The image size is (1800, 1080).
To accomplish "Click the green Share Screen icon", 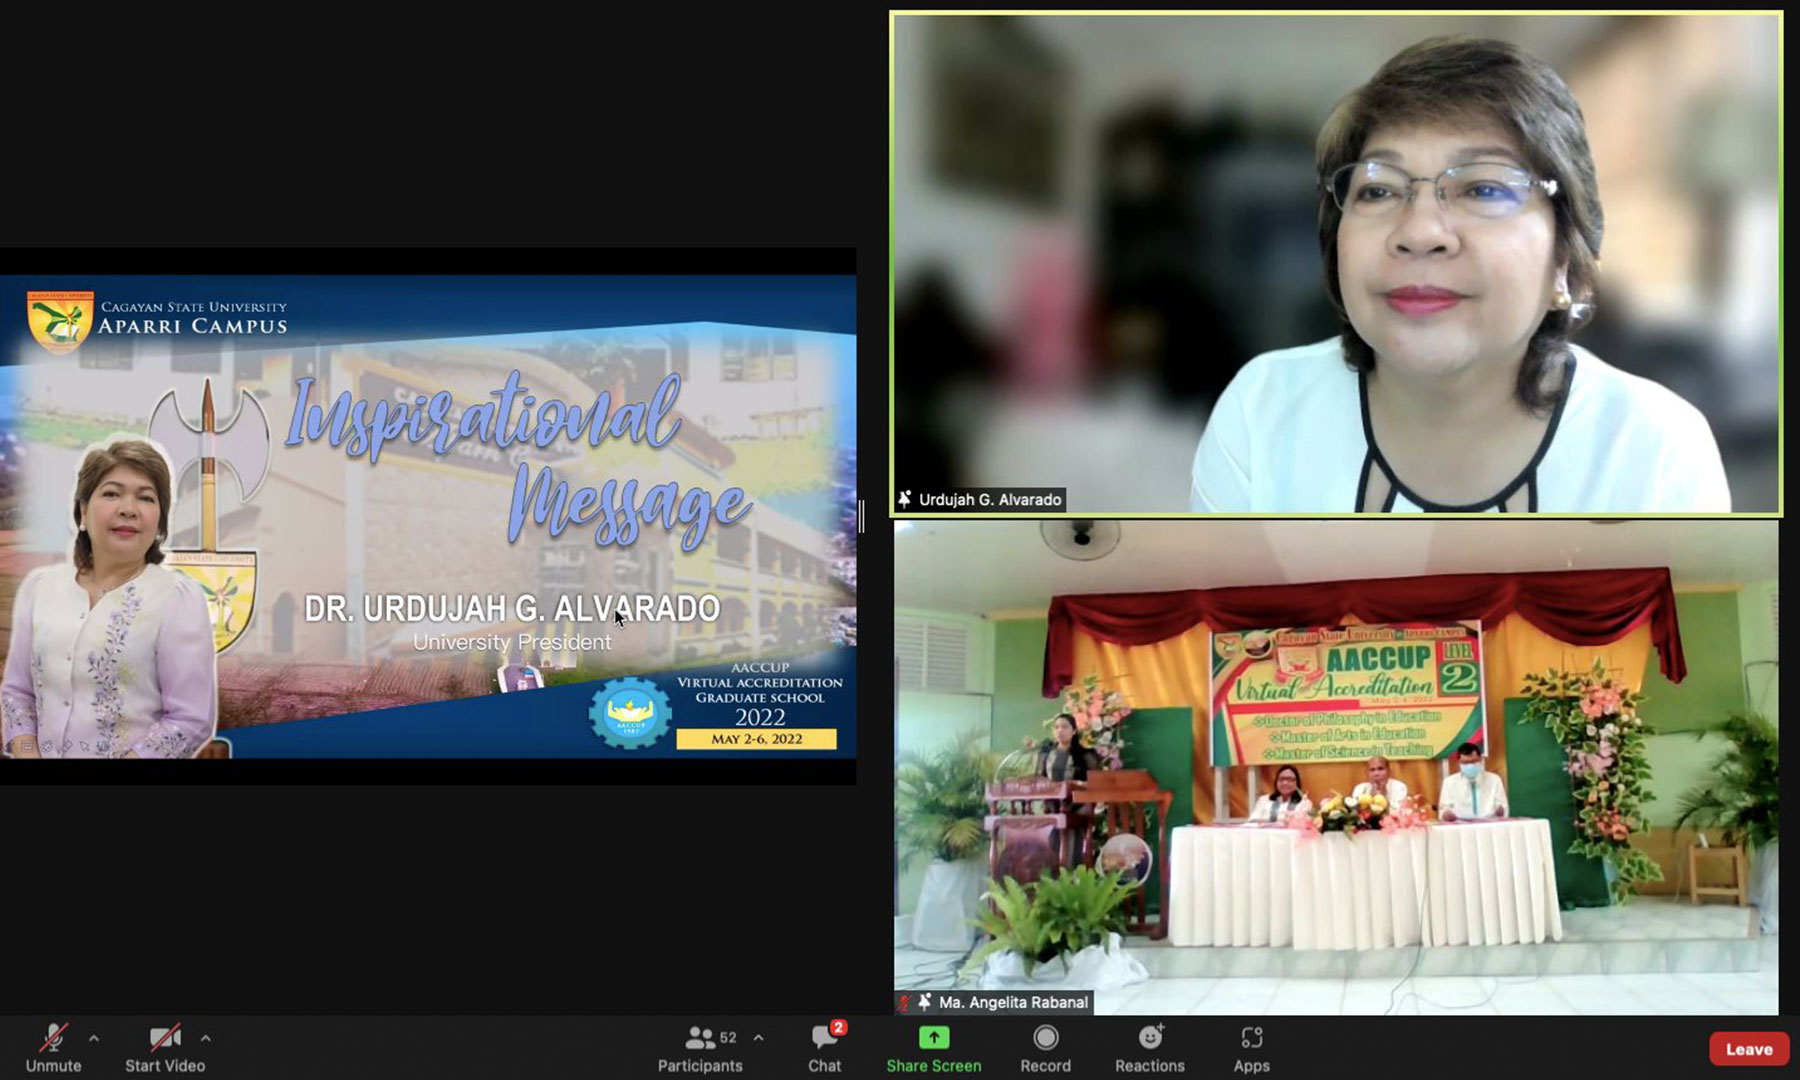I will click(933, 1038).
